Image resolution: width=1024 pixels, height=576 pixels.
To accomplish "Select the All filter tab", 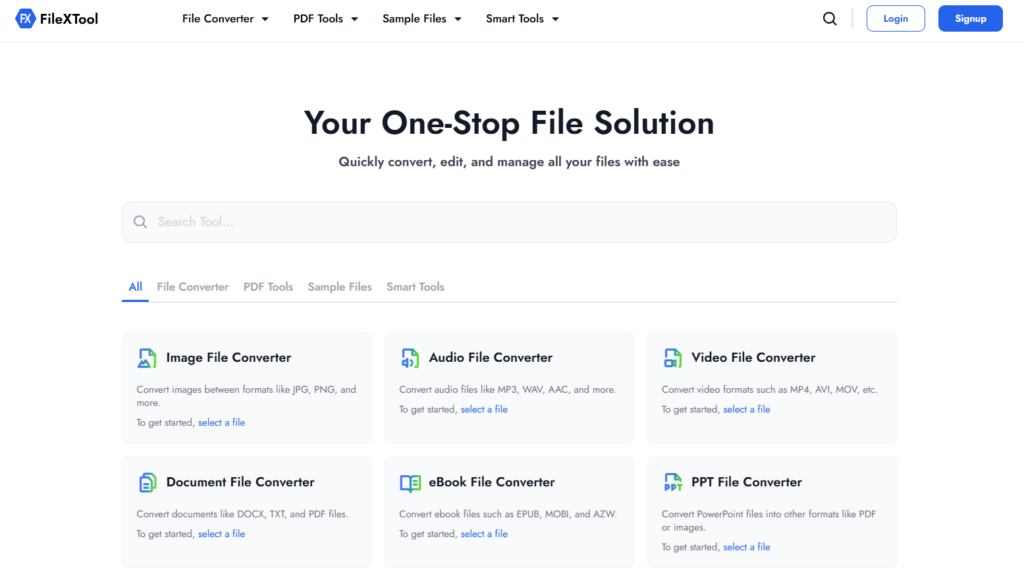I will pyautogui.click(x=135, y=286).
